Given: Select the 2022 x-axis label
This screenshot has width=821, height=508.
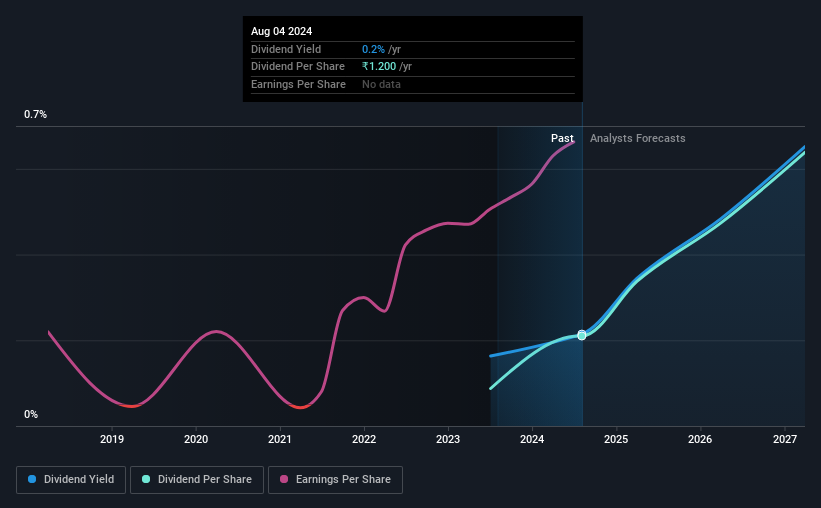Looking at the screenshot, I should (x=364, y=439).
